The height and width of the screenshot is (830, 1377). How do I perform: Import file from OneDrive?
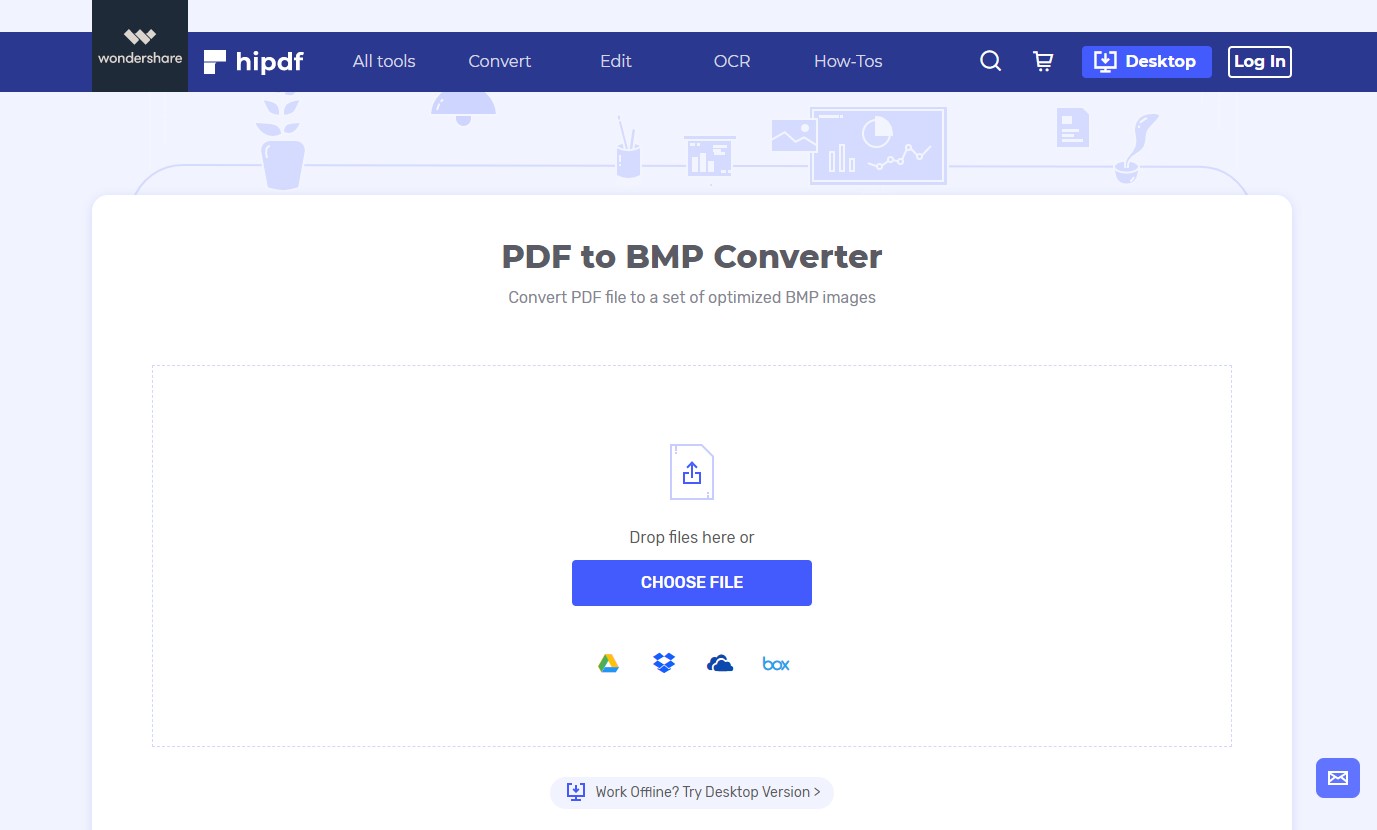click(x=720, y=663)
